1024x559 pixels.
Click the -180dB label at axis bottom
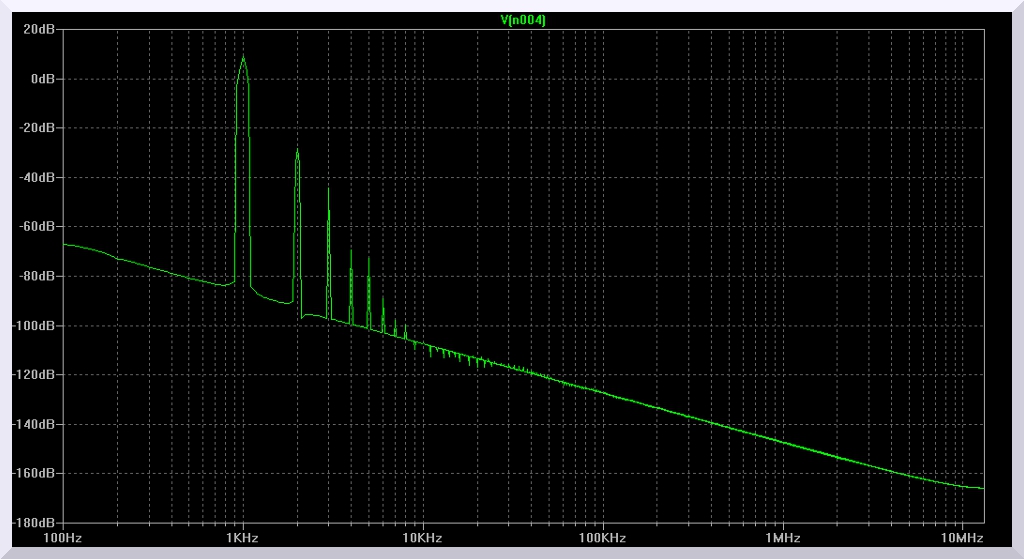pos(35,523)
